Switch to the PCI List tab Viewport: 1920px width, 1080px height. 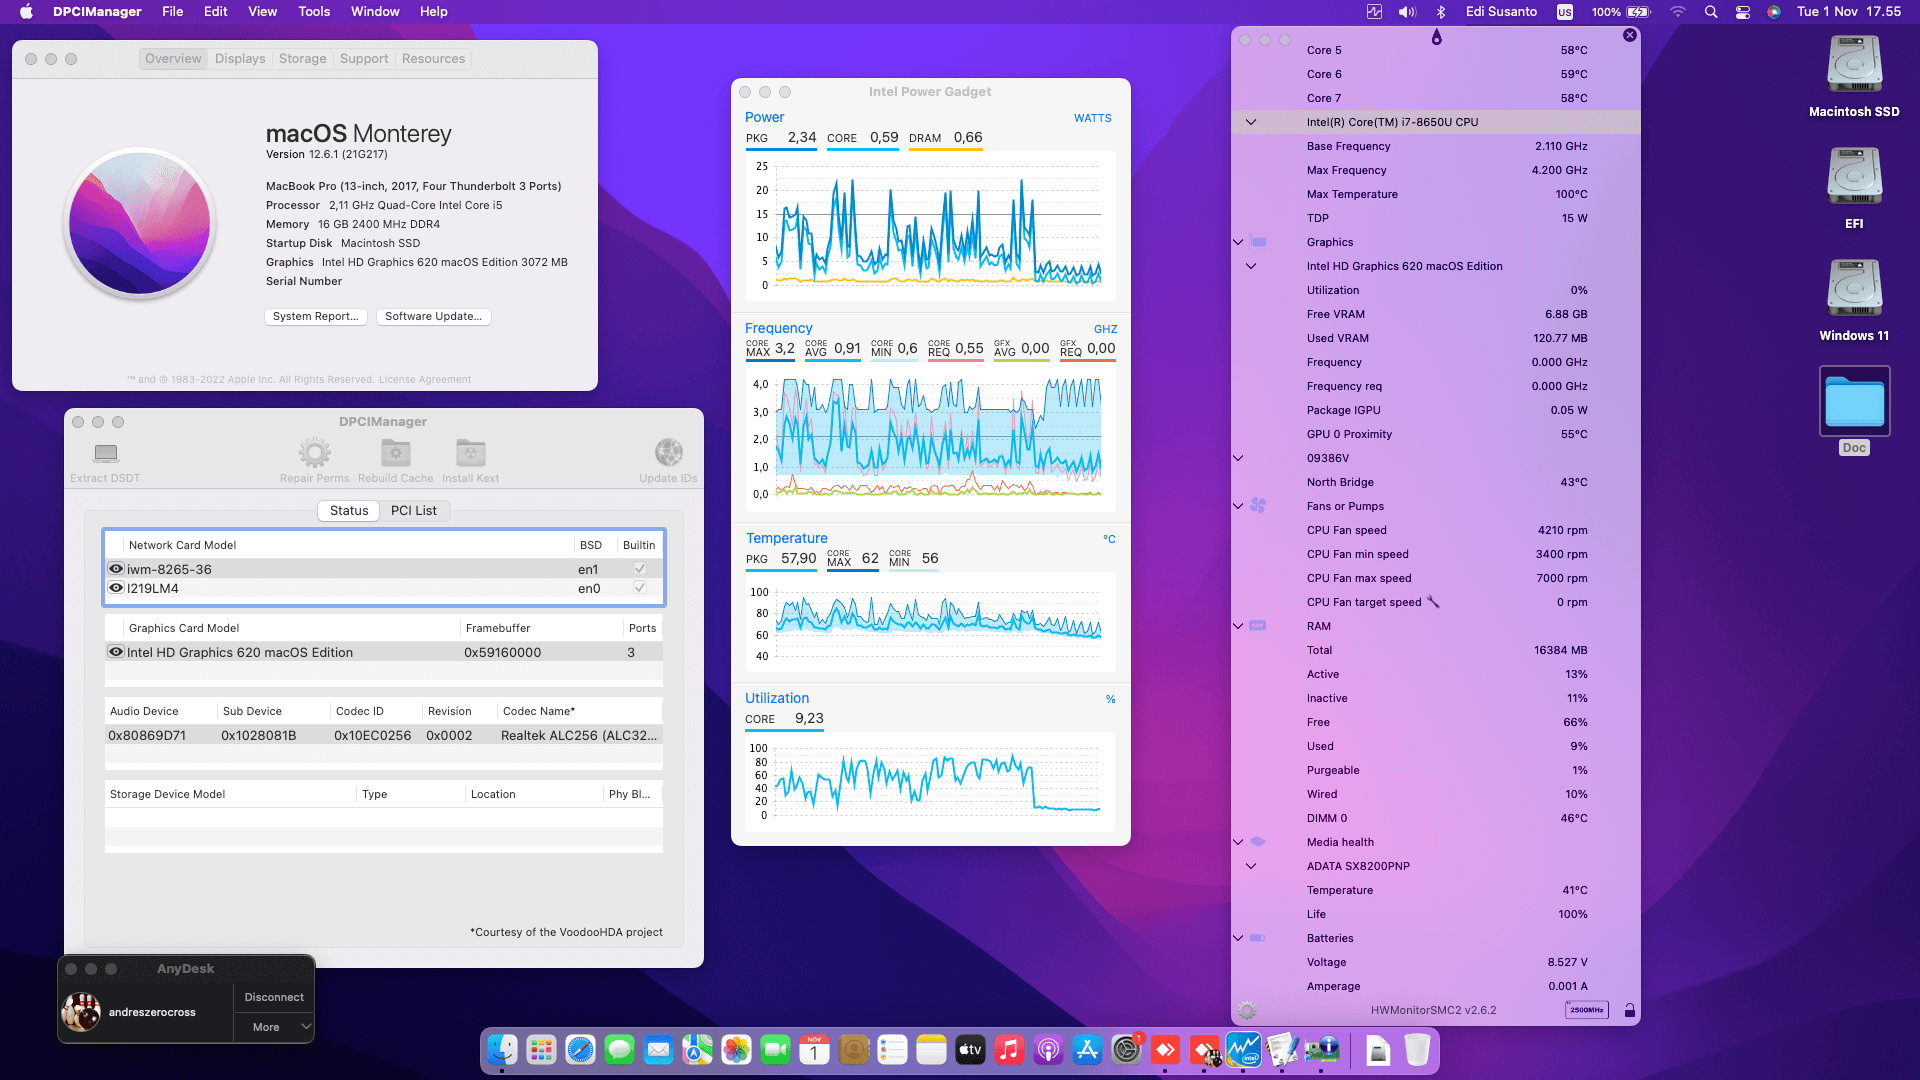413,510
